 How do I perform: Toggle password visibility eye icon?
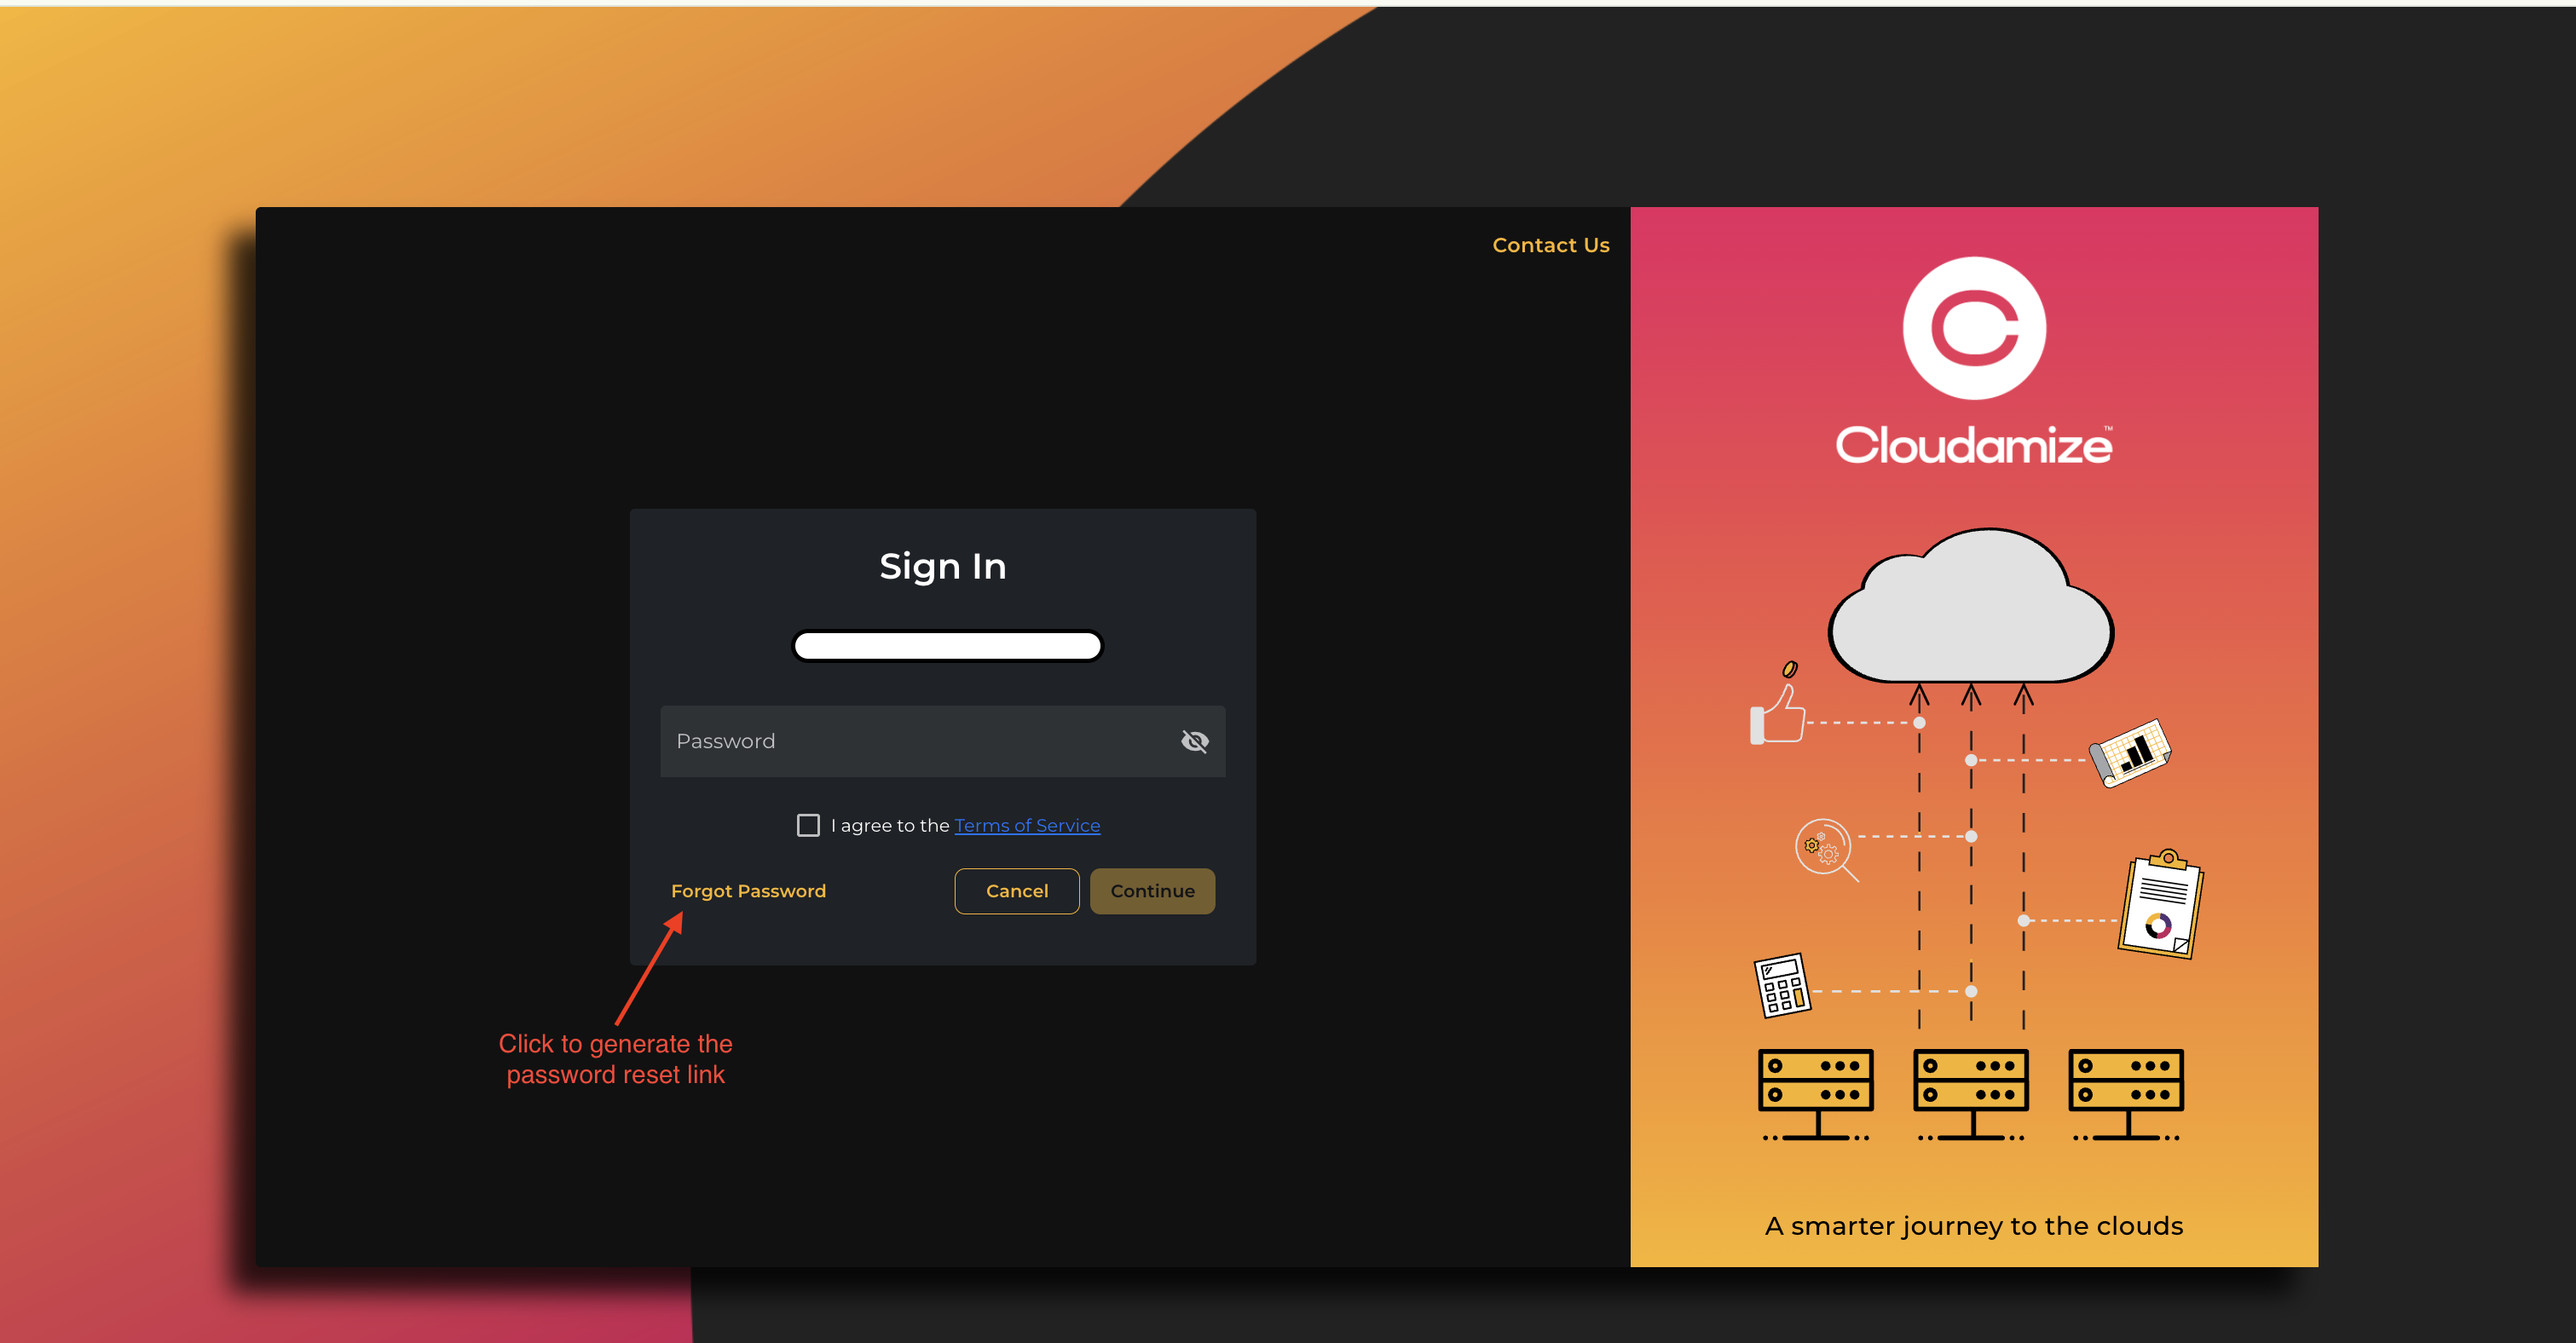tap(1194, 741)
